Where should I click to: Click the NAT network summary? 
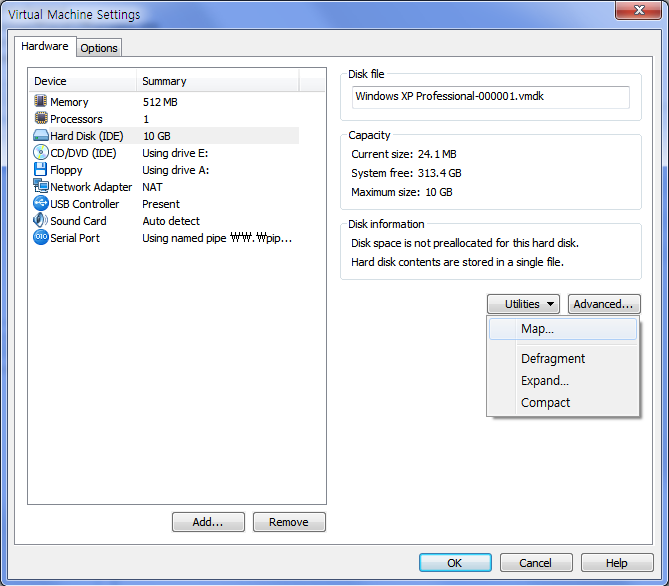click(152, 187)
